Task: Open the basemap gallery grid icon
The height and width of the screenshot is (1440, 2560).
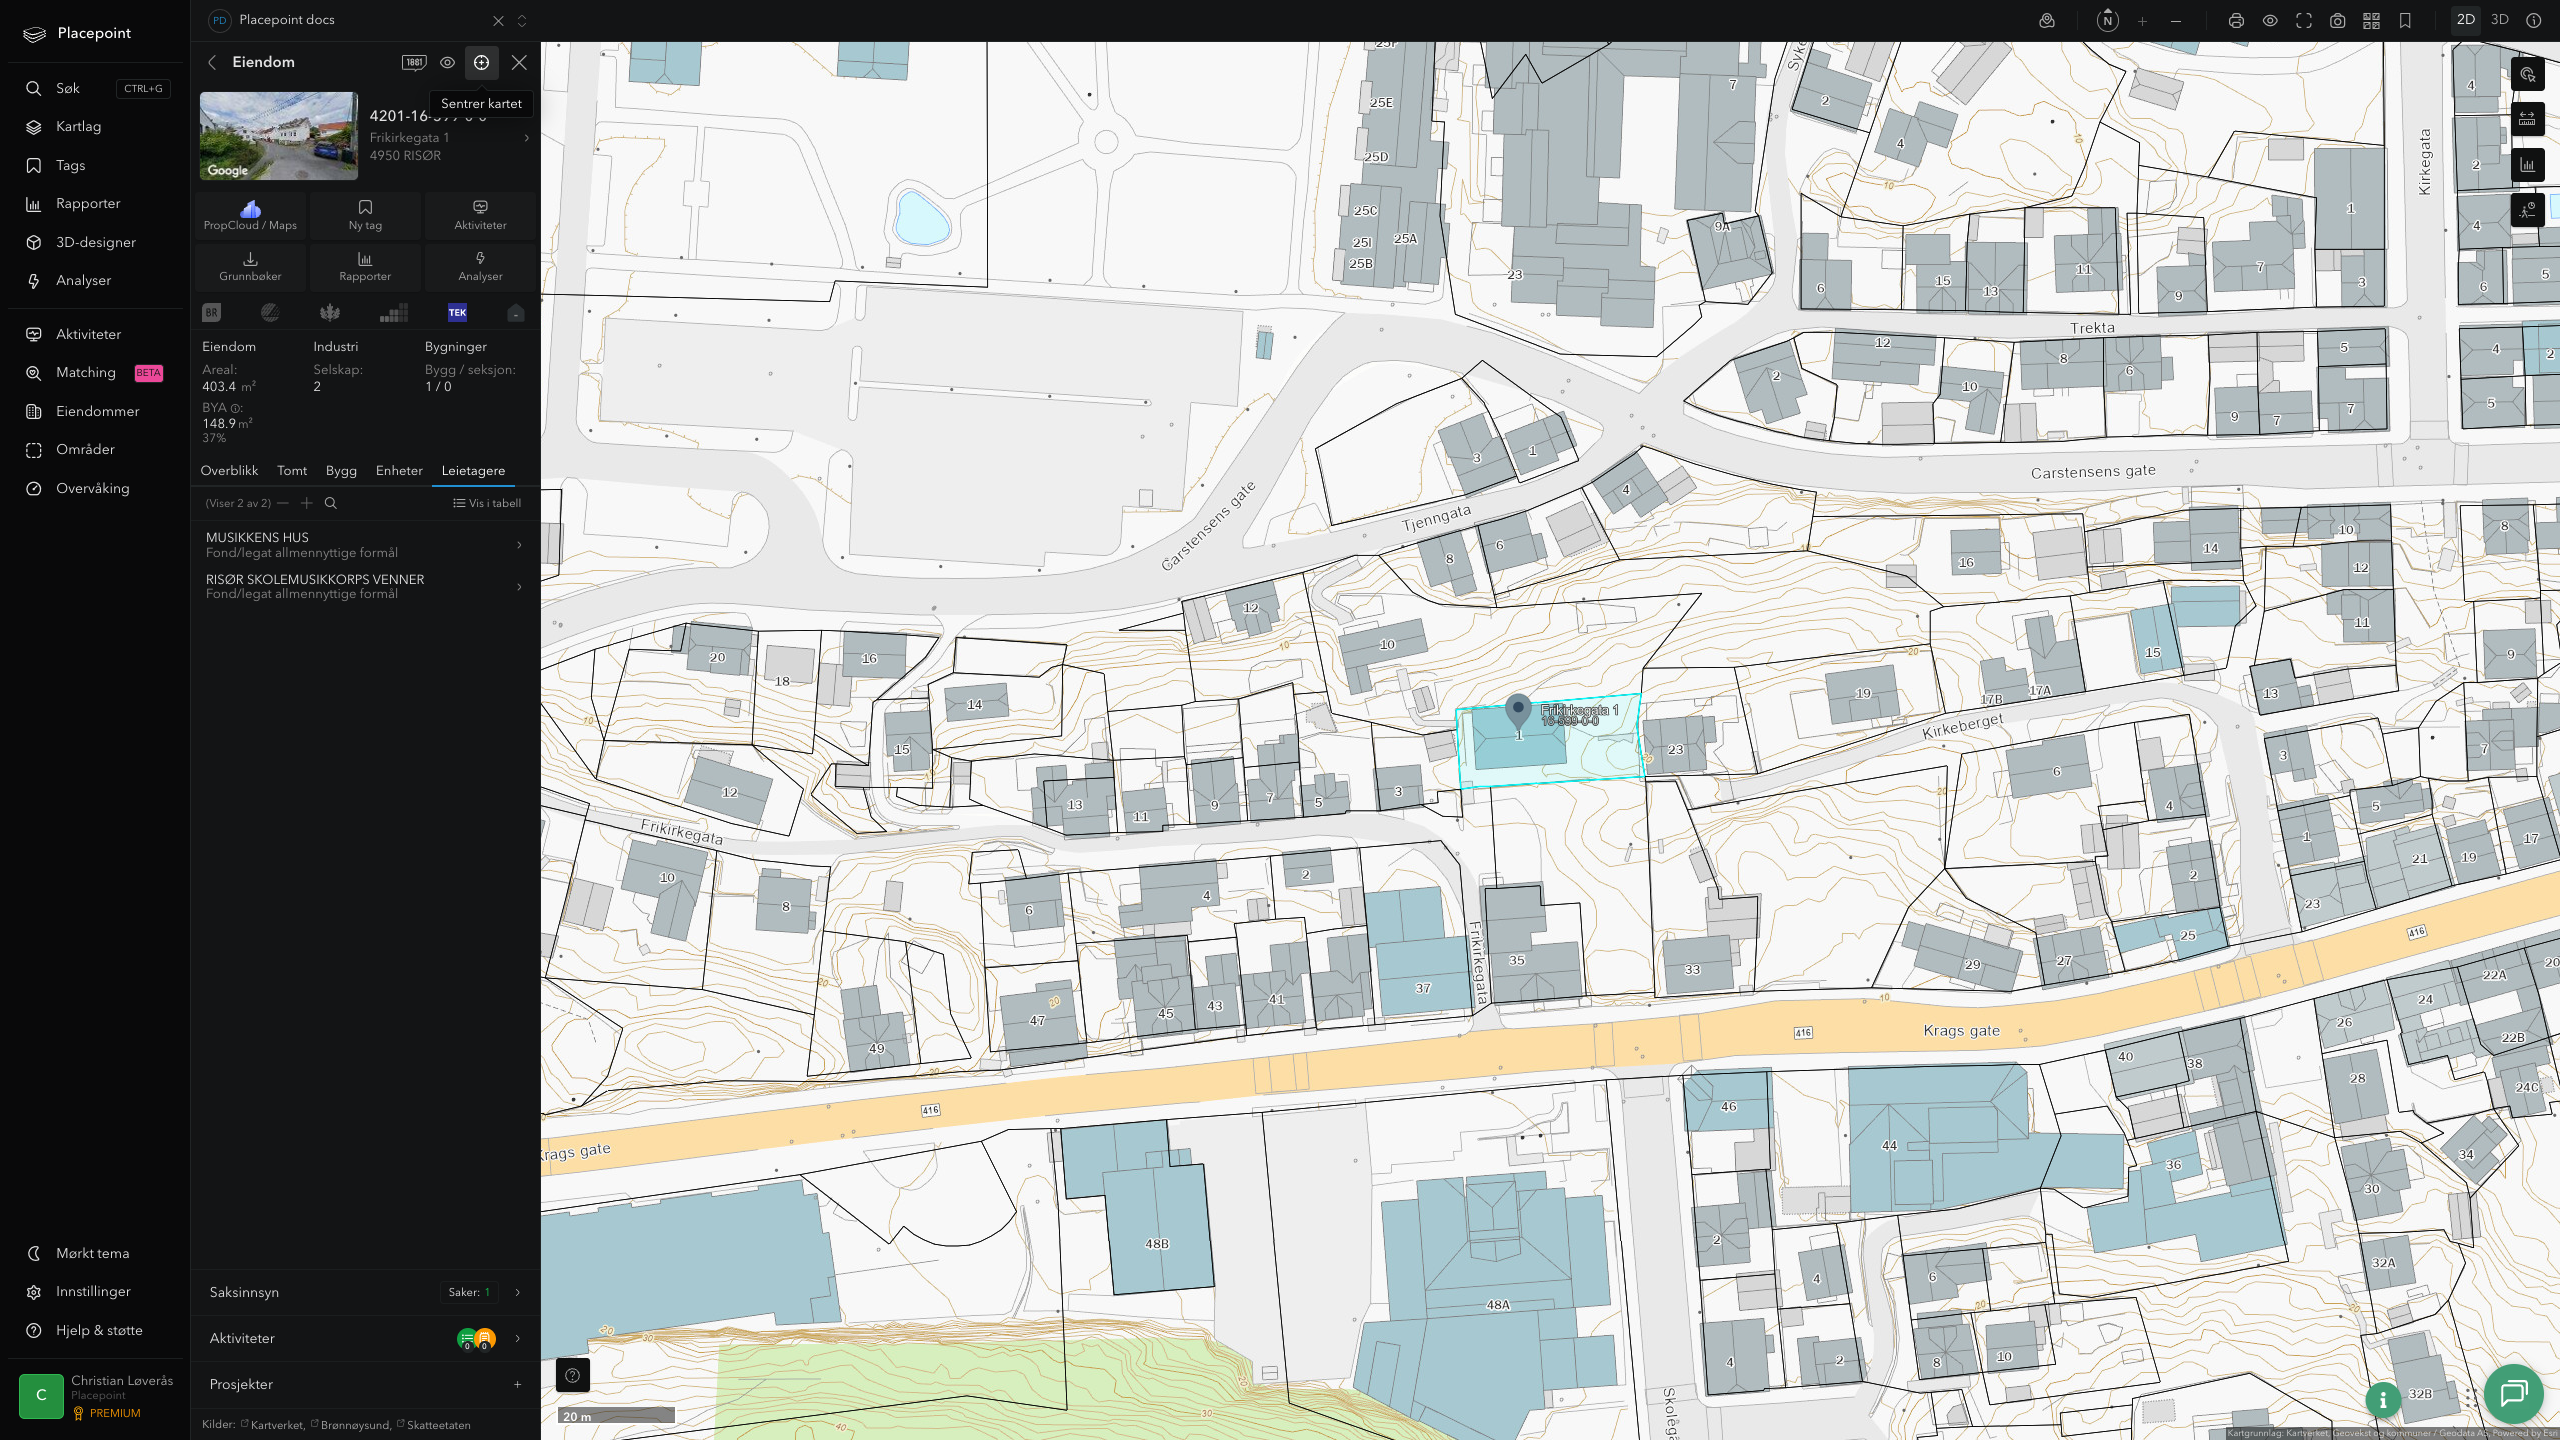Action: (x=2371, y=20)
